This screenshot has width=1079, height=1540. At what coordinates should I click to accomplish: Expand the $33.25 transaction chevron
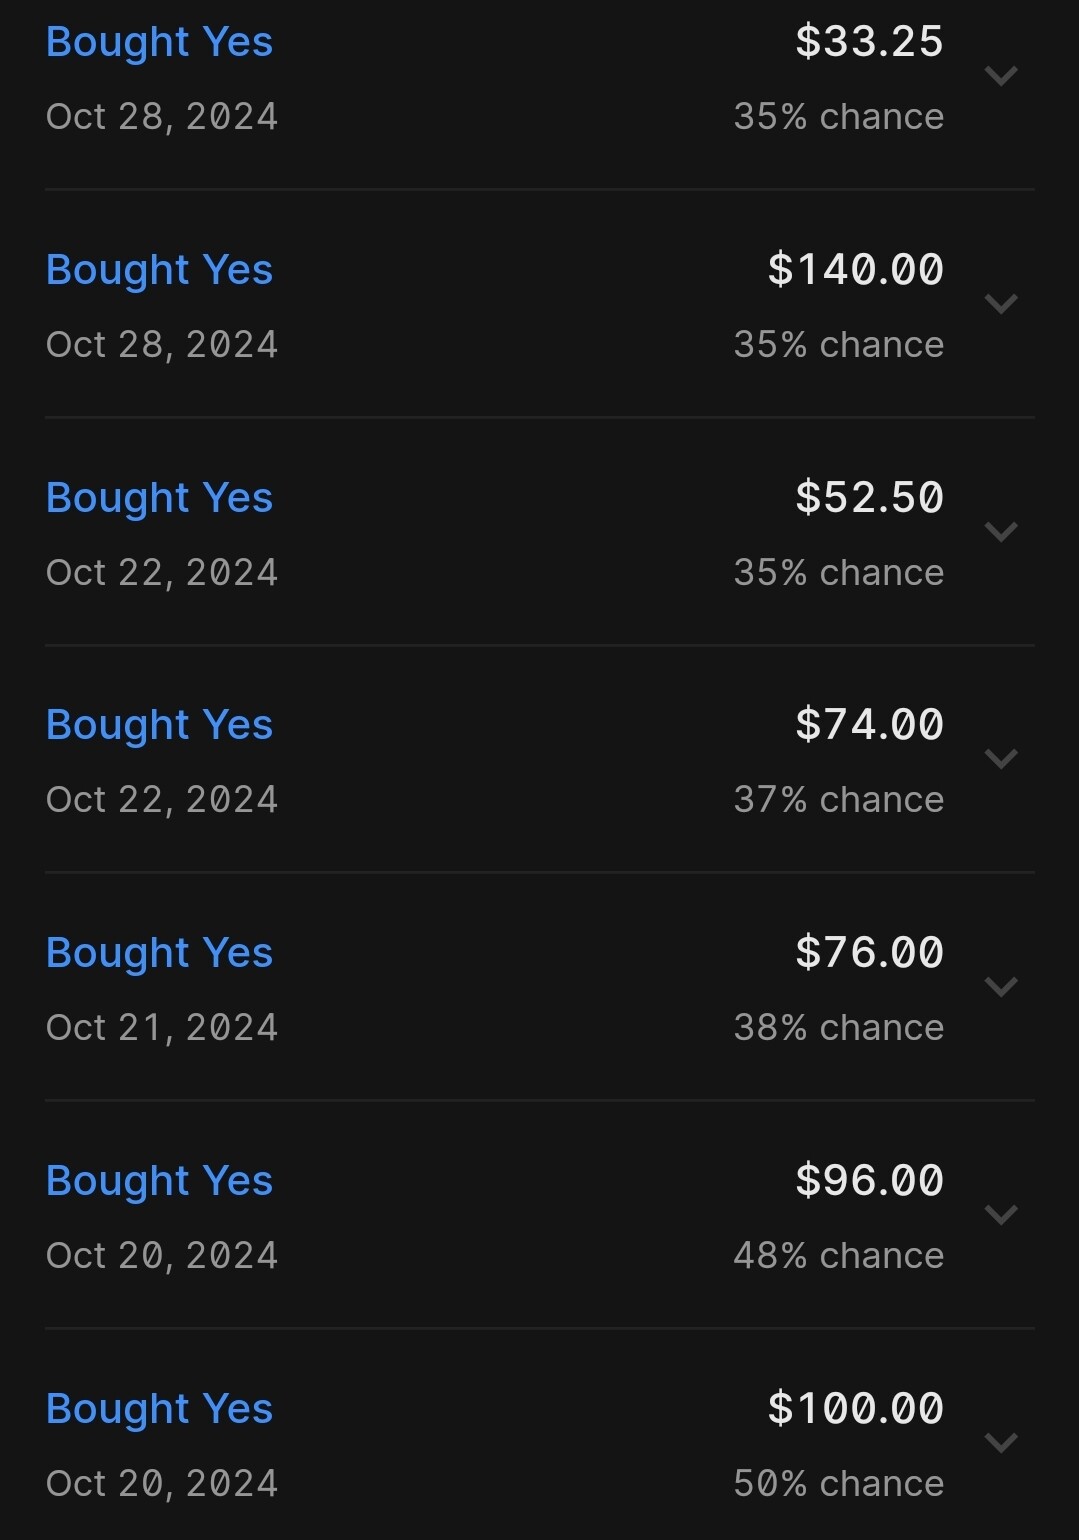click(x=1000, y=76)
